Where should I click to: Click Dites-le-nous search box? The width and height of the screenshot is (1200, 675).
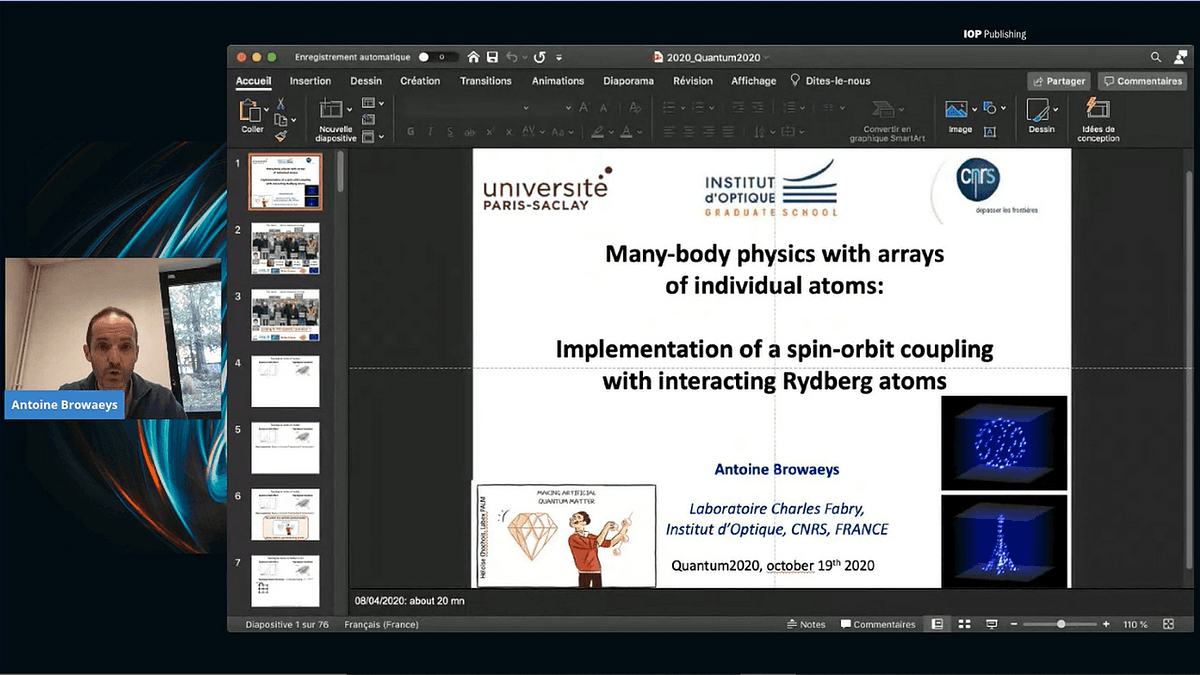tap(830, 81)
